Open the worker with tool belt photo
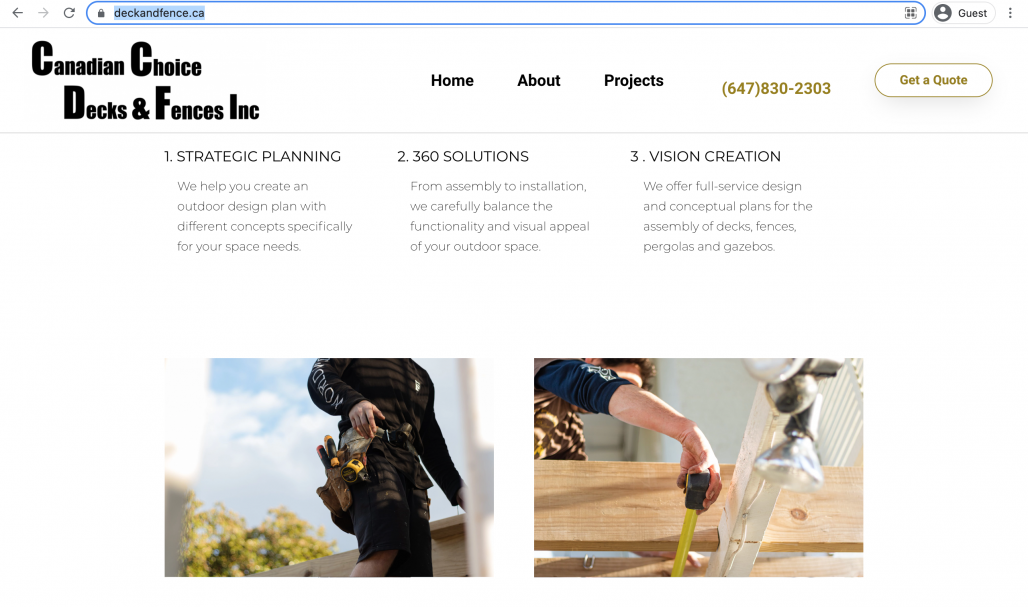 click(x=329, y=467)
